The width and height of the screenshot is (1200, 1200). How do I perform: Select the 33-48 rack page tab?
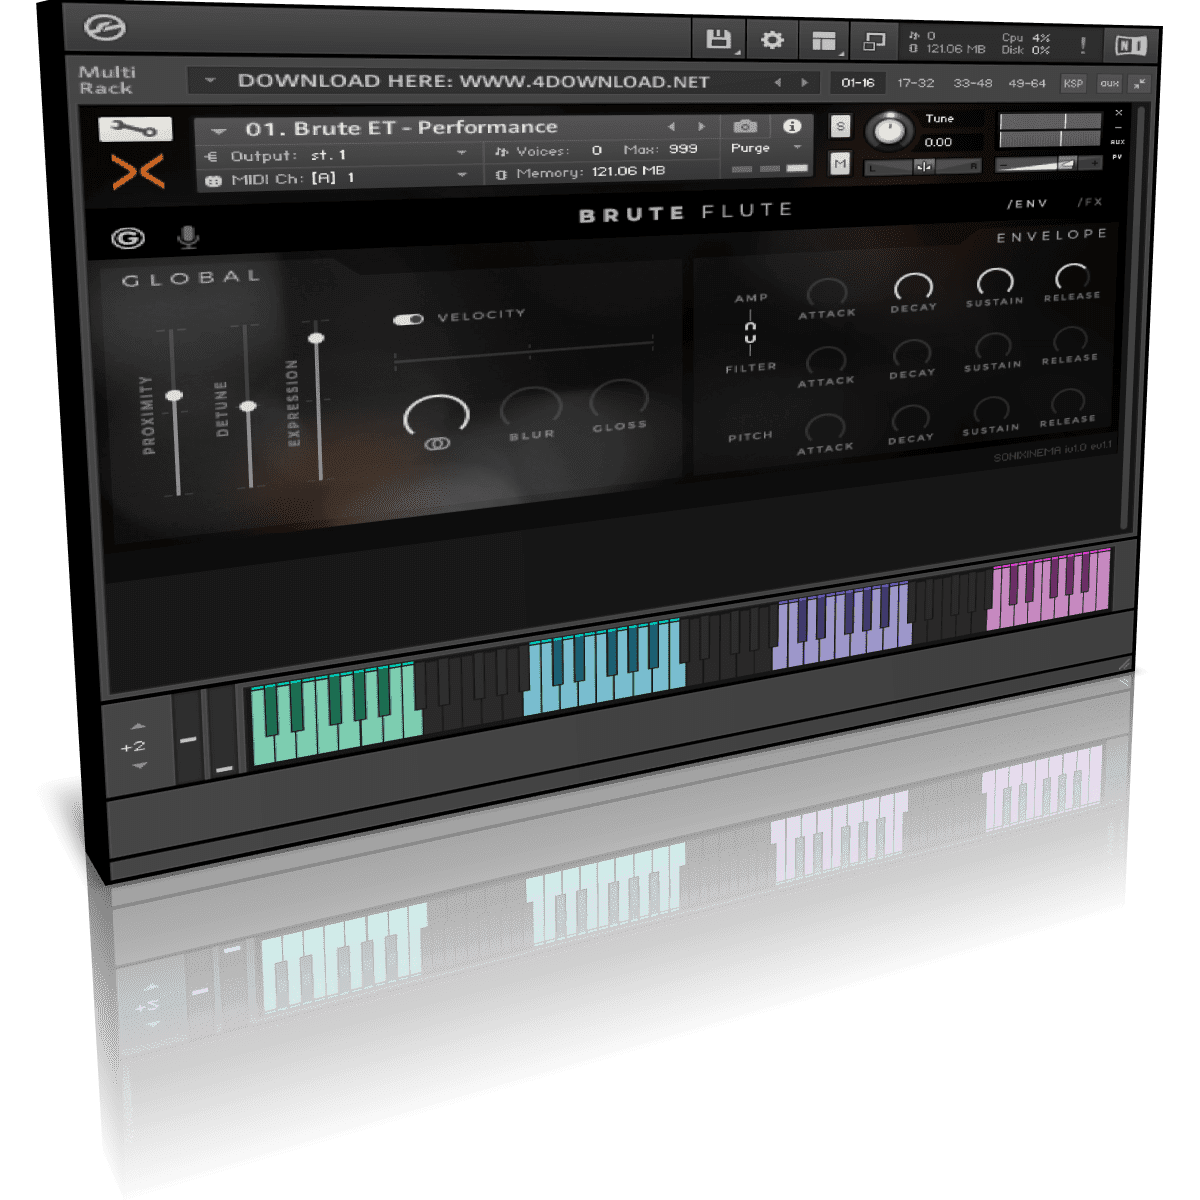coord(972,83)
